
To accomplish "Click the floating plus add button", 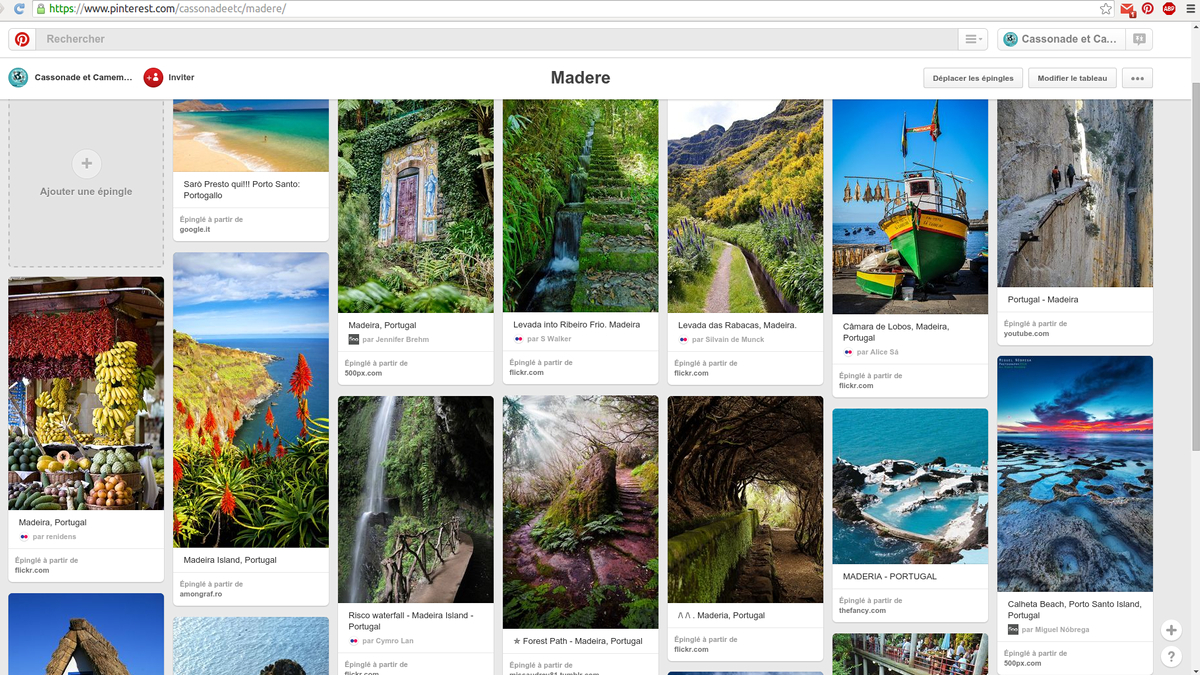I will point(1171,630).
